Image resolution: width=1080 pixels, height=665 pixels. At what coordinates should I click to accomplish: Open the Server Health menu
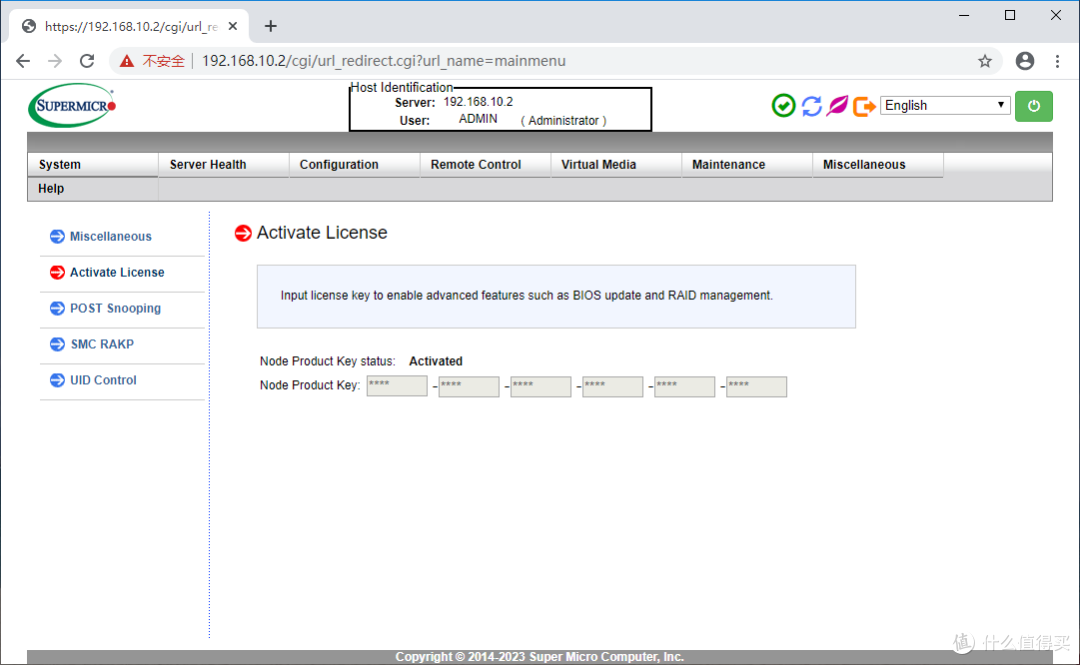tap(208, 165)
